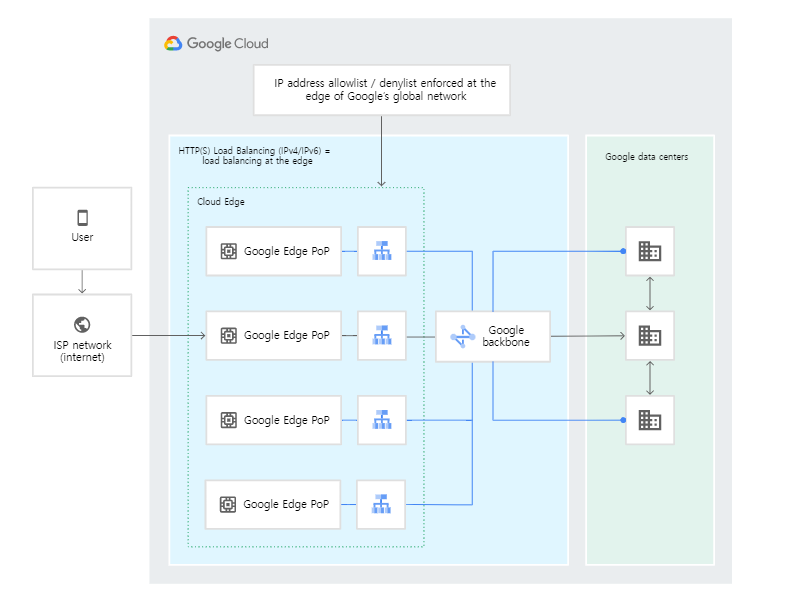Select the bottom data center building icon
This screenshot has height=590, width=798.
650,420
